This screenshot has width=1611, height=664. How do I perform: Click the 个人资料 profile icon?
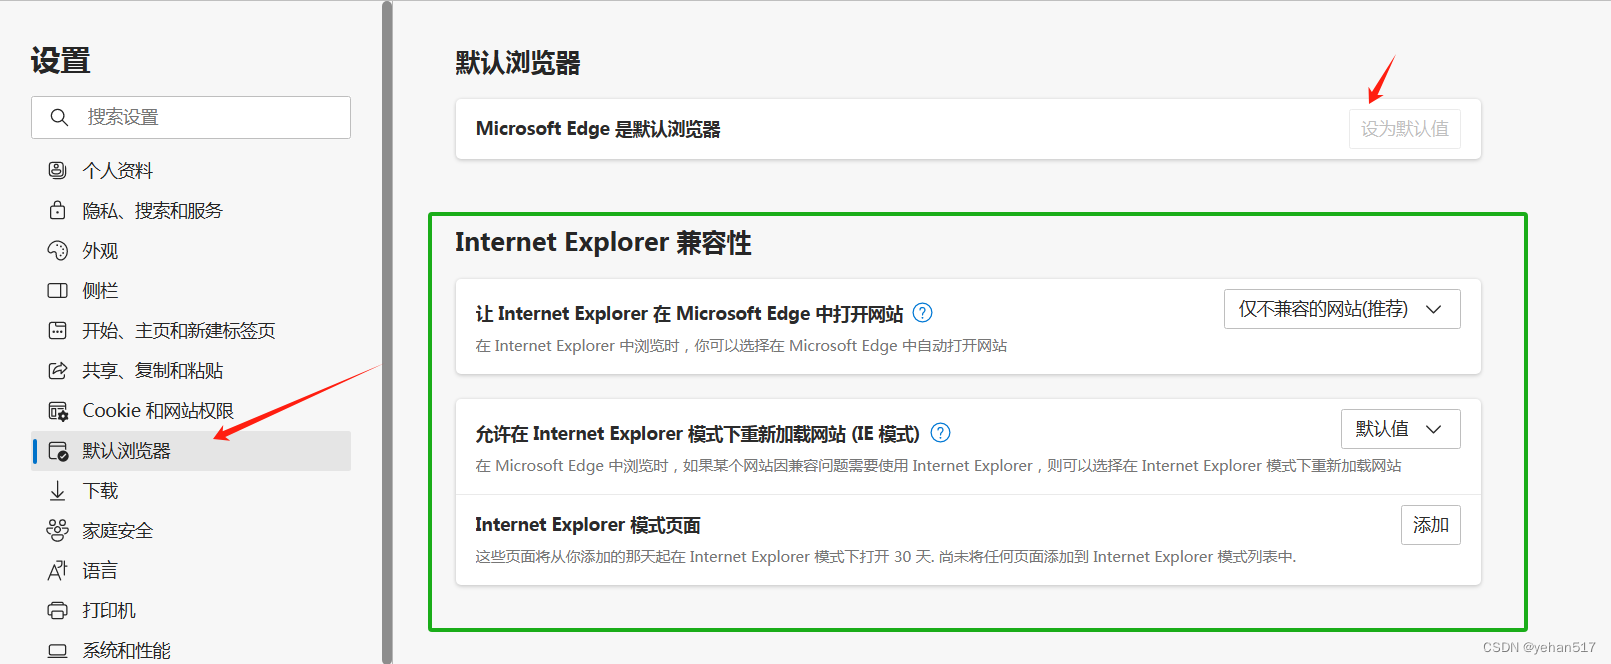[58, 170]
